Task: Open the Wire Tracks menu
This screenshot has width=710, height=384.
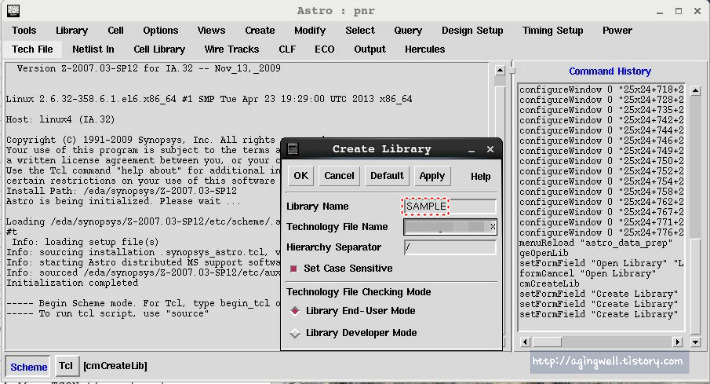Action: [231, 49]
